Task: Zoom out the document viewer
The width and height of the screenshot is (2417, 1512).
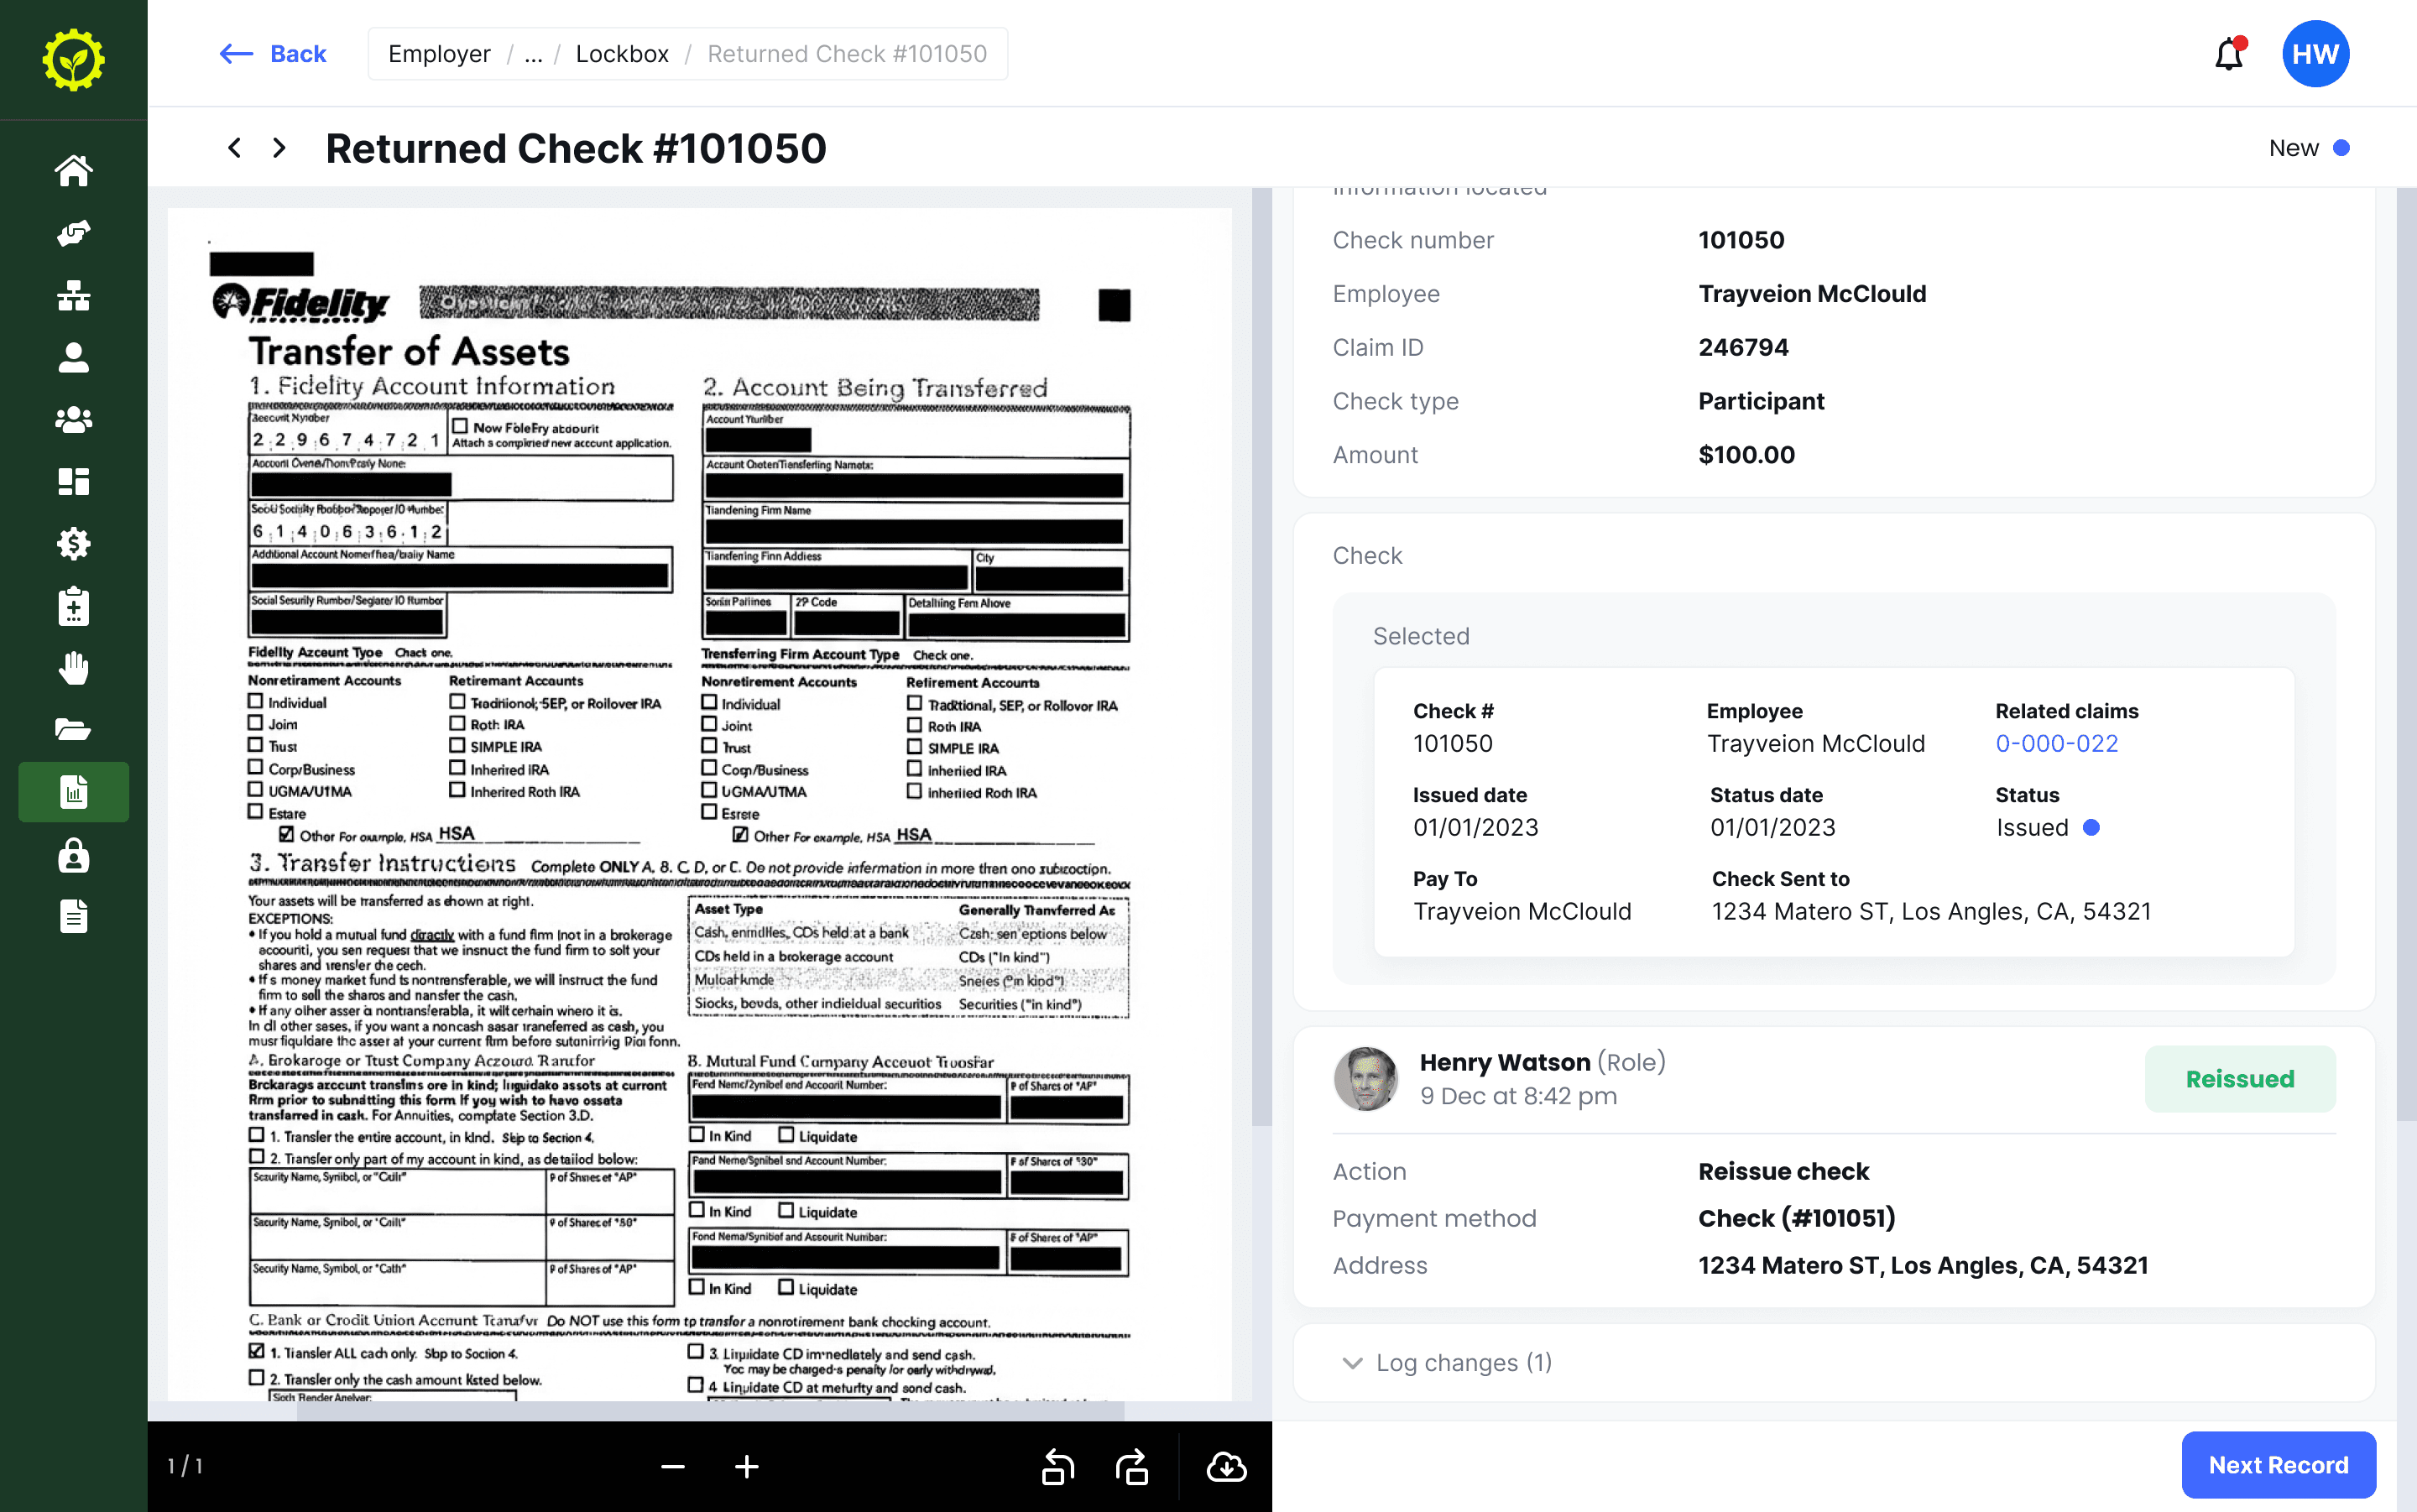Action: [673, 1467]
